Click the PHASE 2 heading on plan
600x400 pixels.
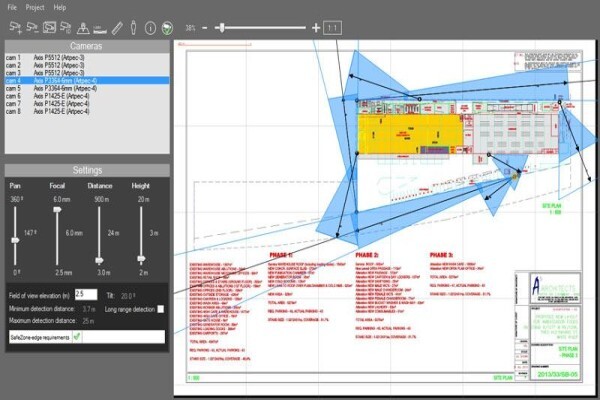(367, 255)
